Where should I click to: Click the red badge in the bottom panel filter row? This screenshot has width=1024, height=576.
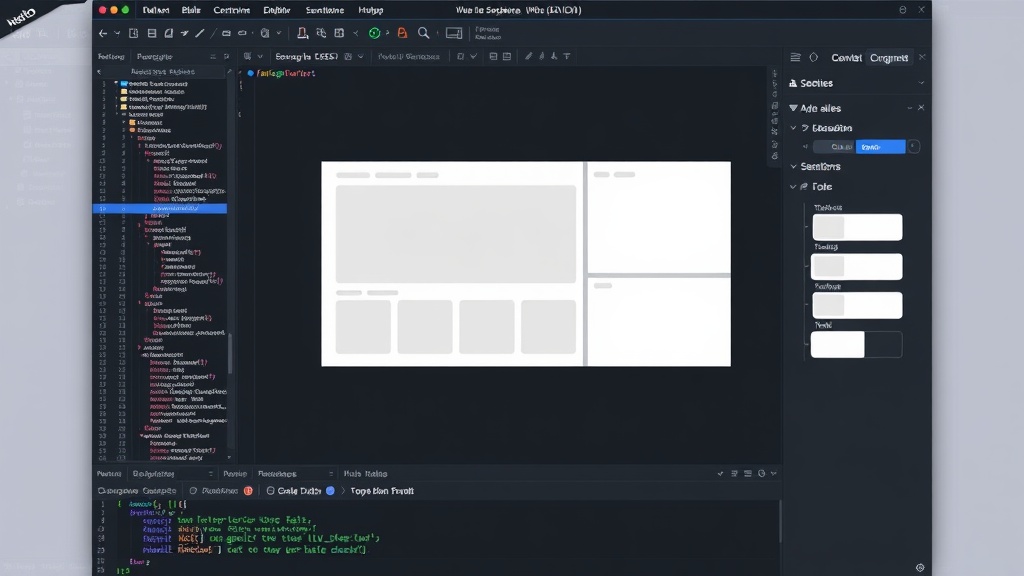pyautogui.click(x=248, y=490)
